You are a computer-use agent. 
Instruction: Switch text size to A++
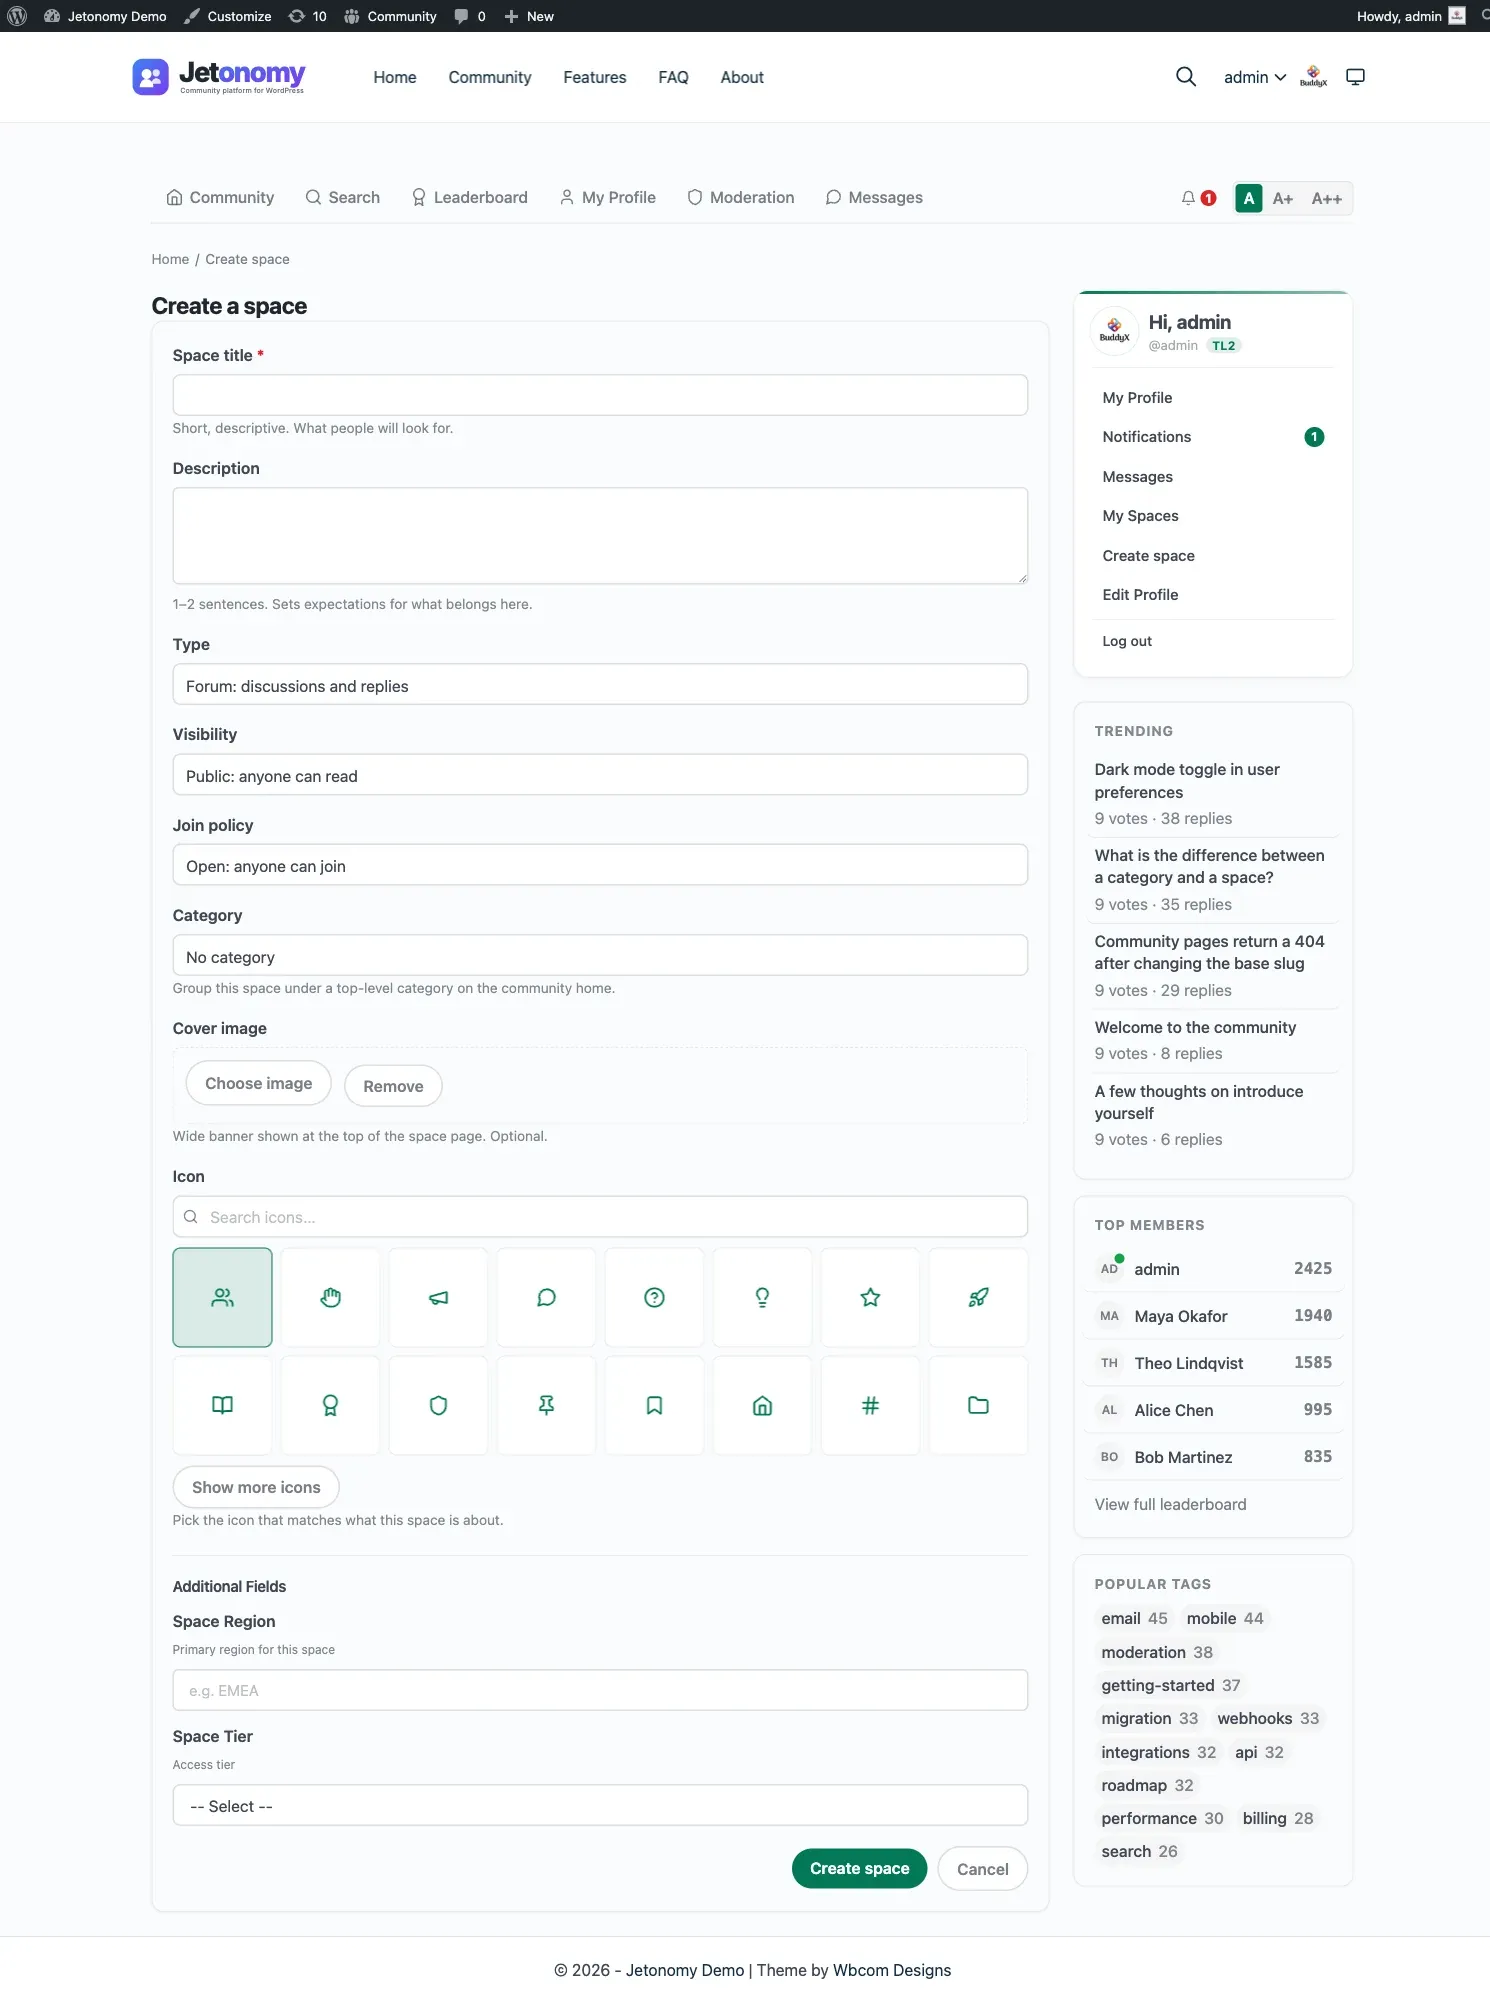coord(1327,198)
